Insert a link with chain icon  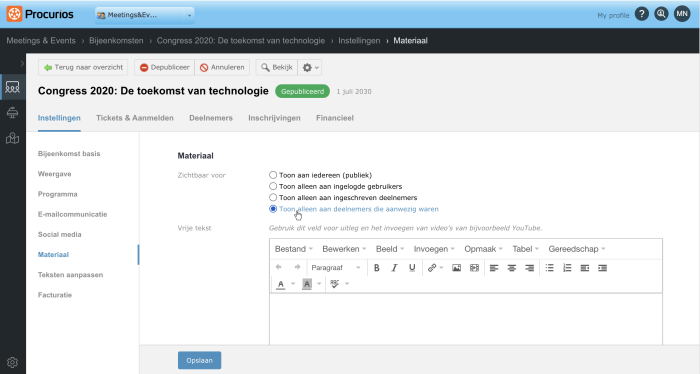pos(432,268)
